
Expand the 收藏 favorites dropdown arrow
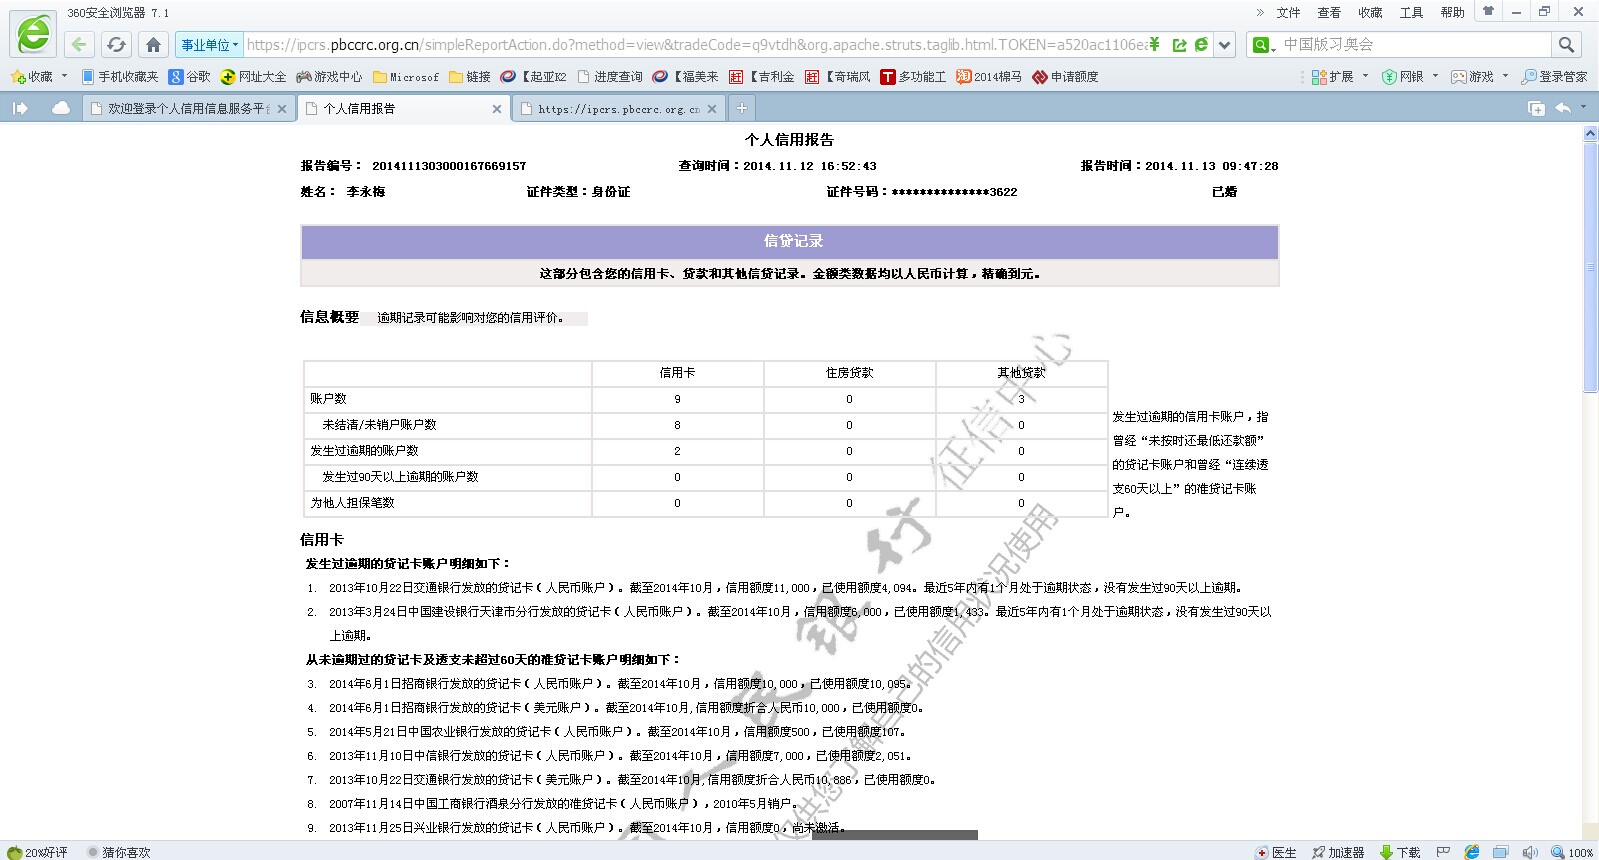coord(64,76)
